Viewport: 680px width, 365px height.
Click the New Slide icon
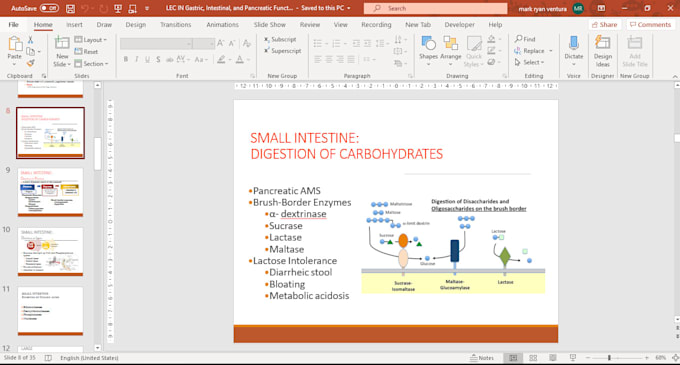coord(62,44)
